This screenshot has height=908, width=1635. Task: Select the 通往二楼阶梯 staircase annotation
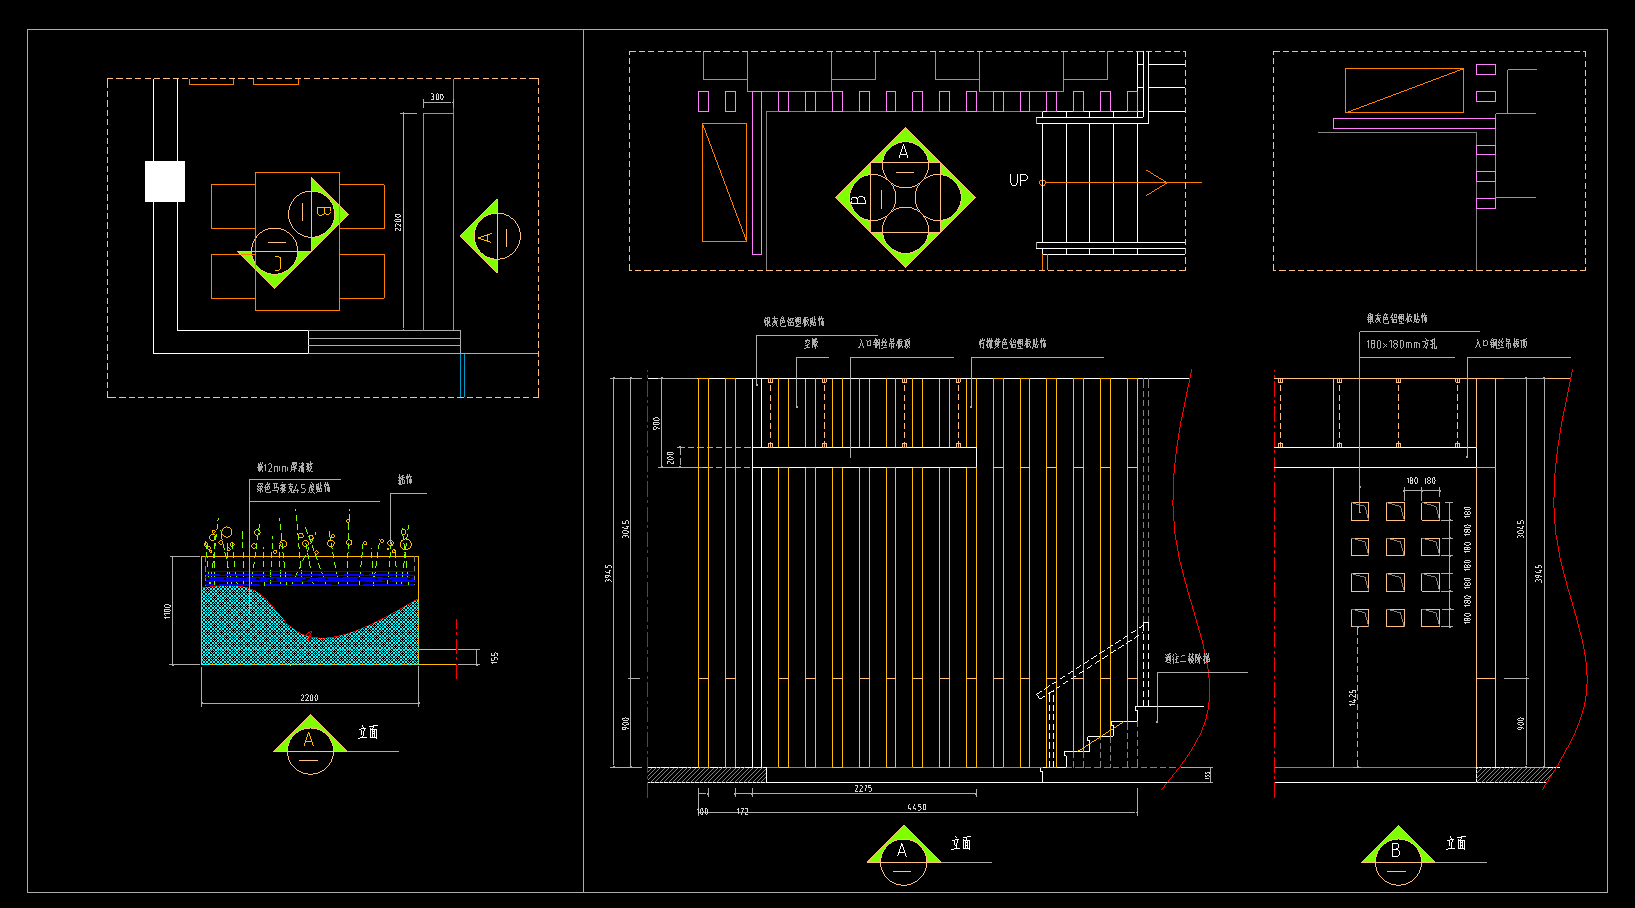(1187, 659)
